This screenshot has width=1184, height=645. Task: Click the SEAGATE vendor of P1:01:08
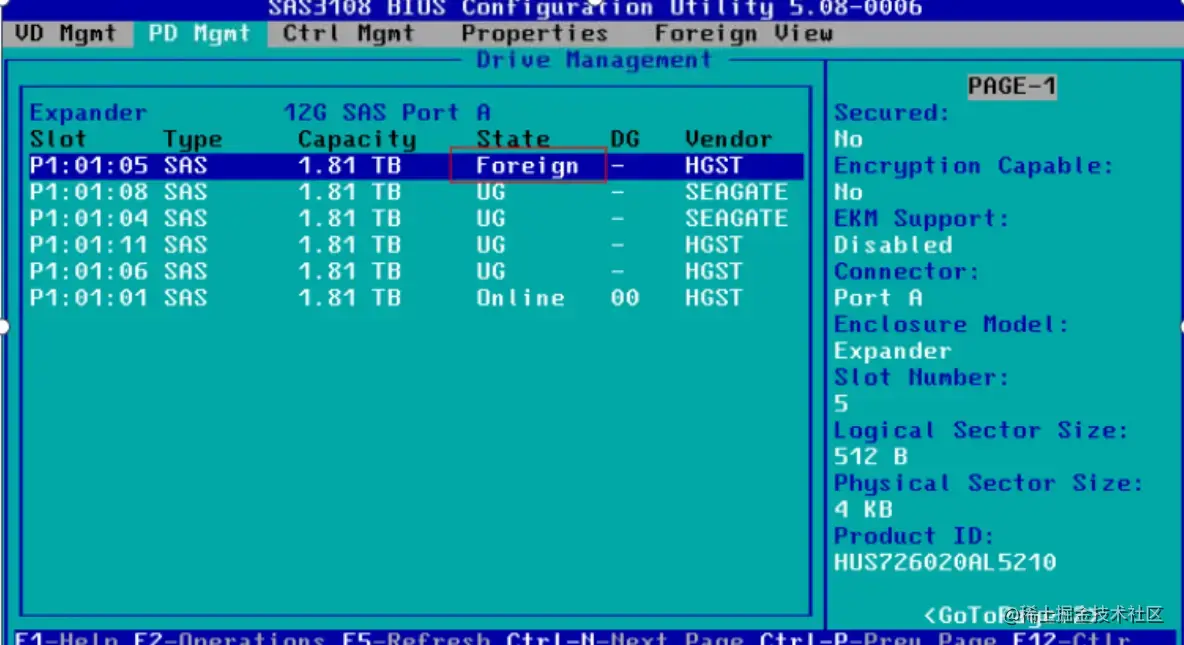click(735, 193)
